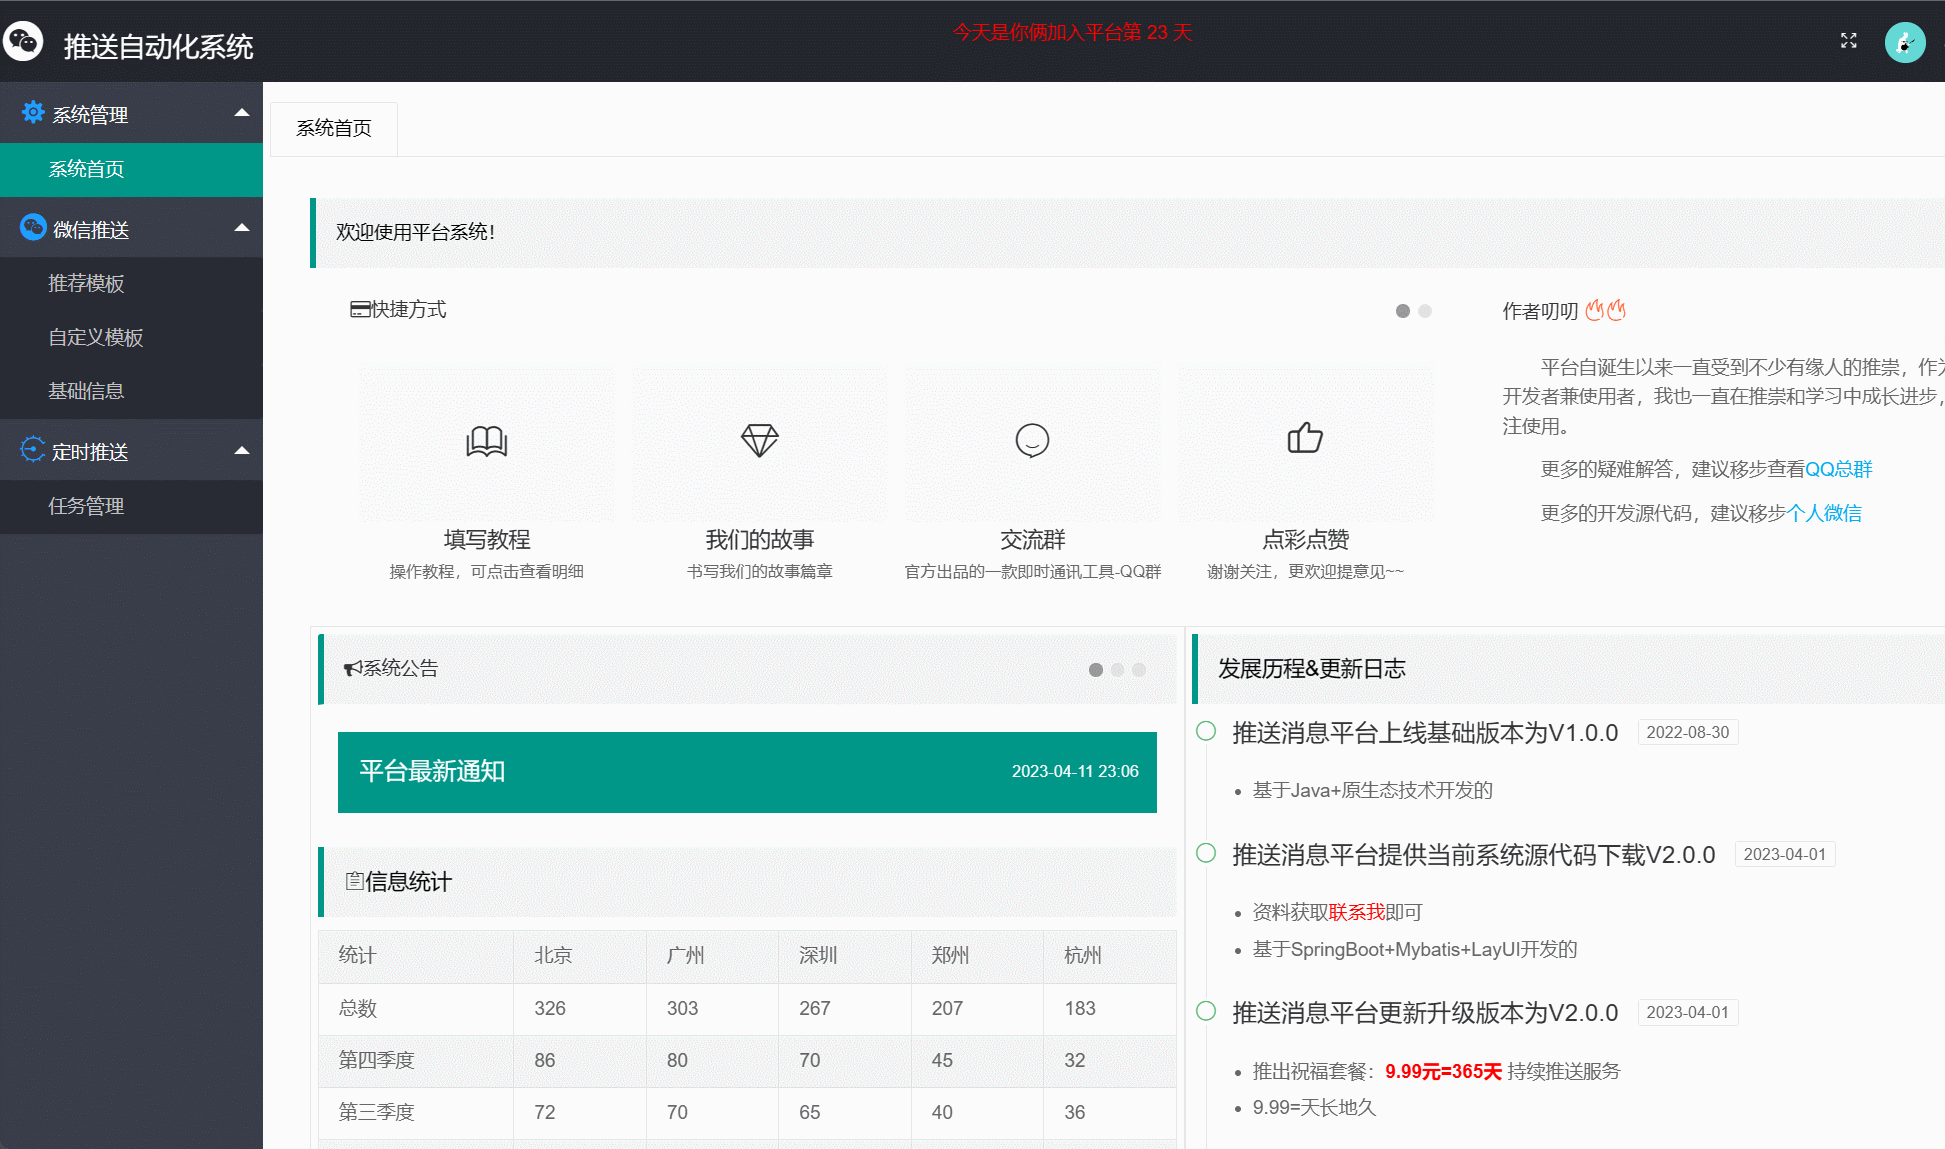Open 任务管理 under 定时推送
Screen dimensions: 1945x1149
pos(86,506)
